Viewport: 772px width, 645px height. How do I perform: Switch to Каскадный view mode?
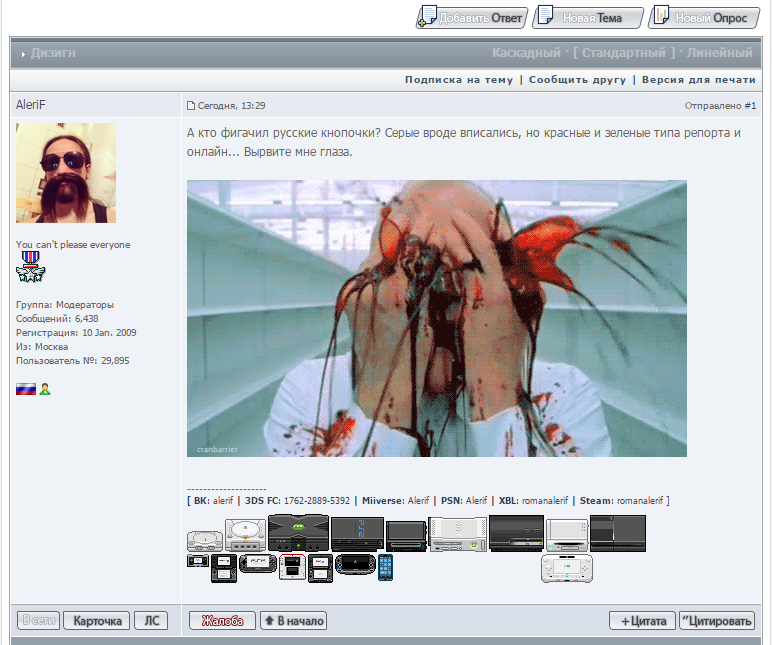pos(526,53)
